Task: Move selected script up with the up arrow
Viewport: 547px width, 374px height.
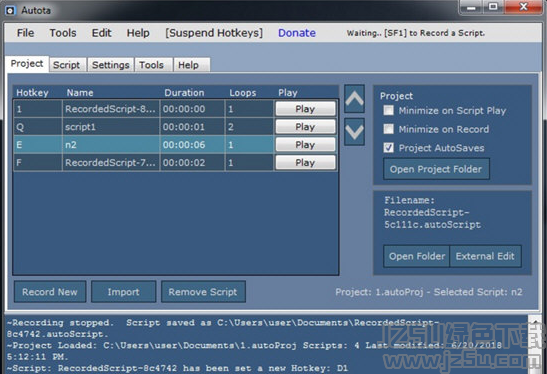Action: click(x=354, y=99)
